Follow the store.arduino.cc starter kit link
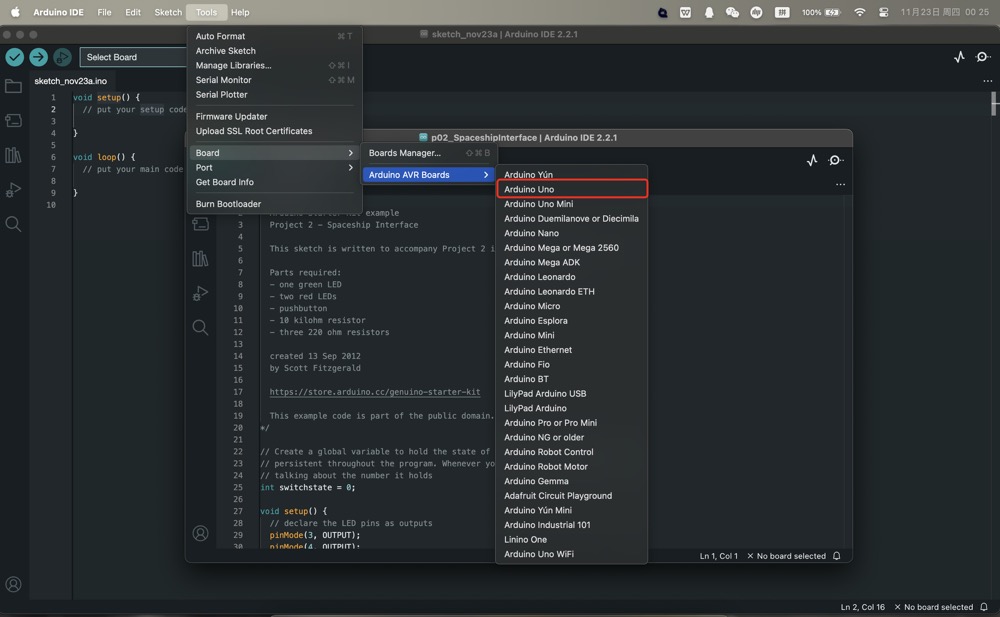The image size is (1000, 617). 374,392
